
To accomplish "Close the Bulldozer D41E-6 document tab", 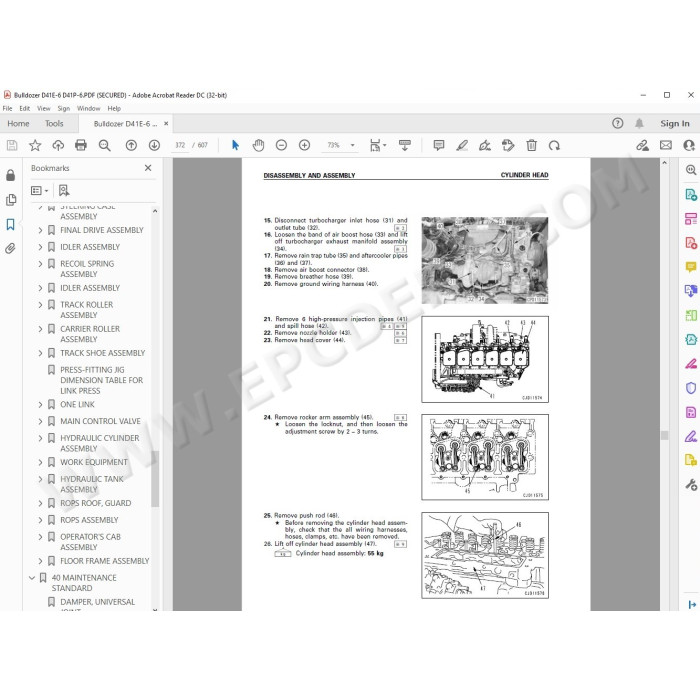I will tap(166, 124).
